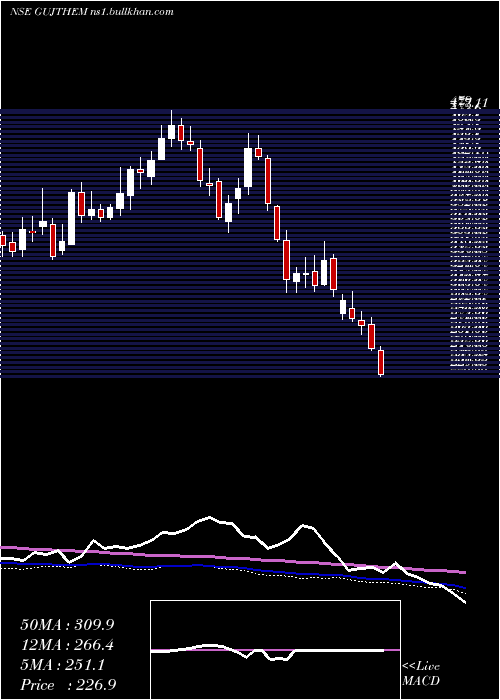The height and width of the screenshot is (700, 500).
Task: Click inside the MACD indicator box
Action: click(x=275, y=650)
